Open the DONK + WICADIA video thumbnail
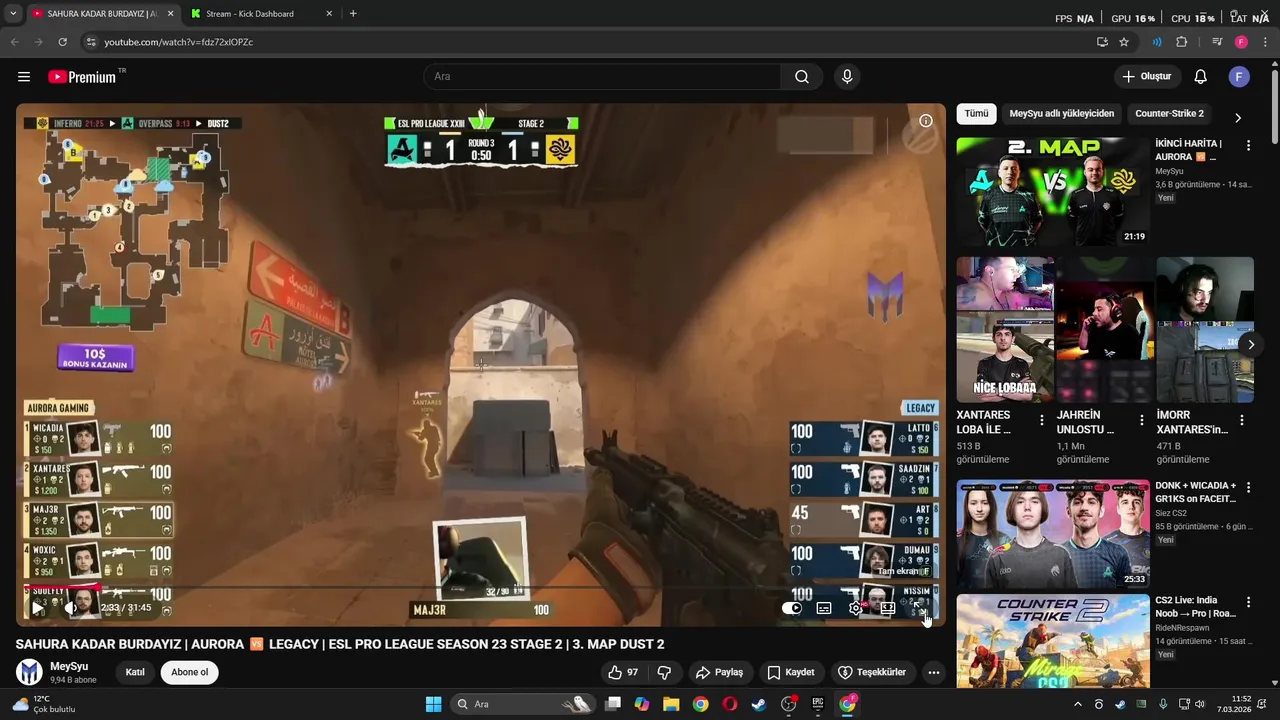Image resolution: width=1280 pixels, height=720 pixels. pyautogui.click(x=1052, y=534)
